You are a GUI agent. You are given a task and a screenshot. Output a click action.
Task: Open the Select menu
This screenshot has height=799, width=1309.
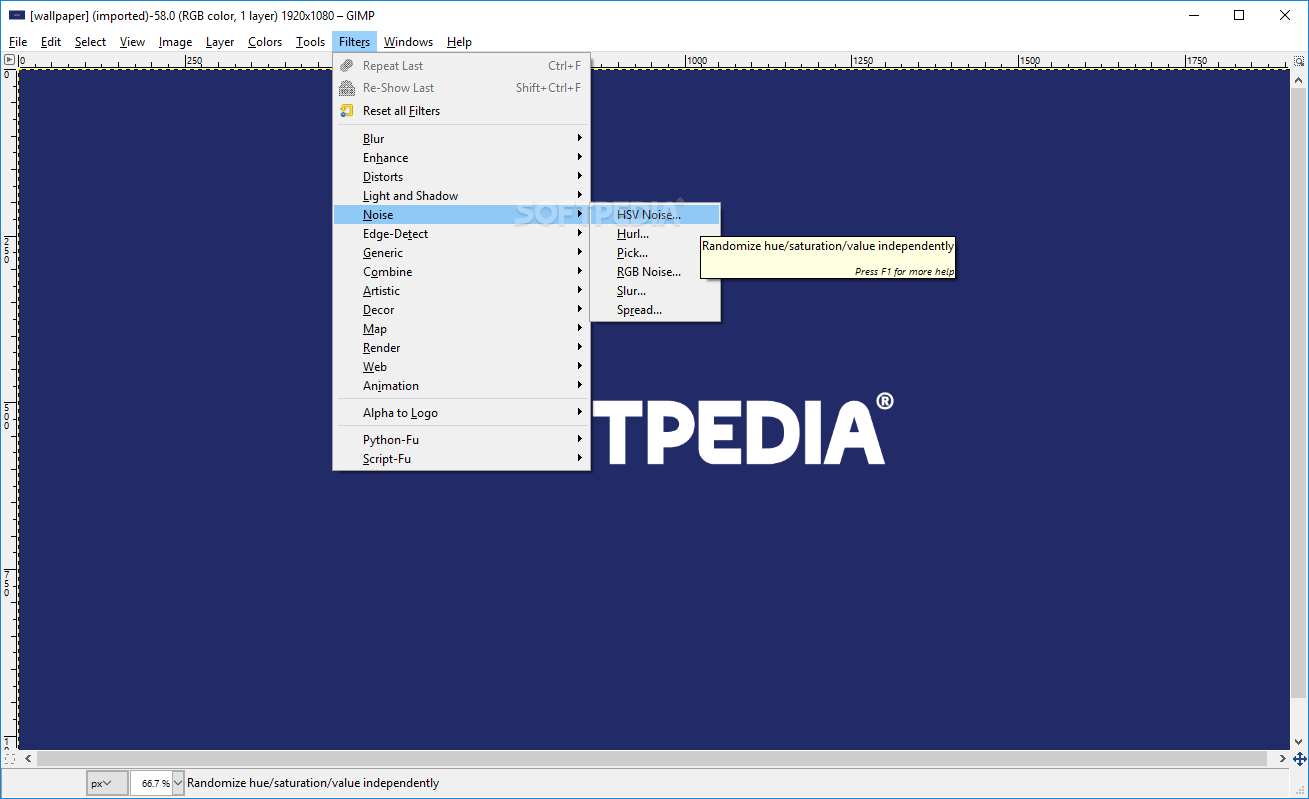click(x=90, y=42)
